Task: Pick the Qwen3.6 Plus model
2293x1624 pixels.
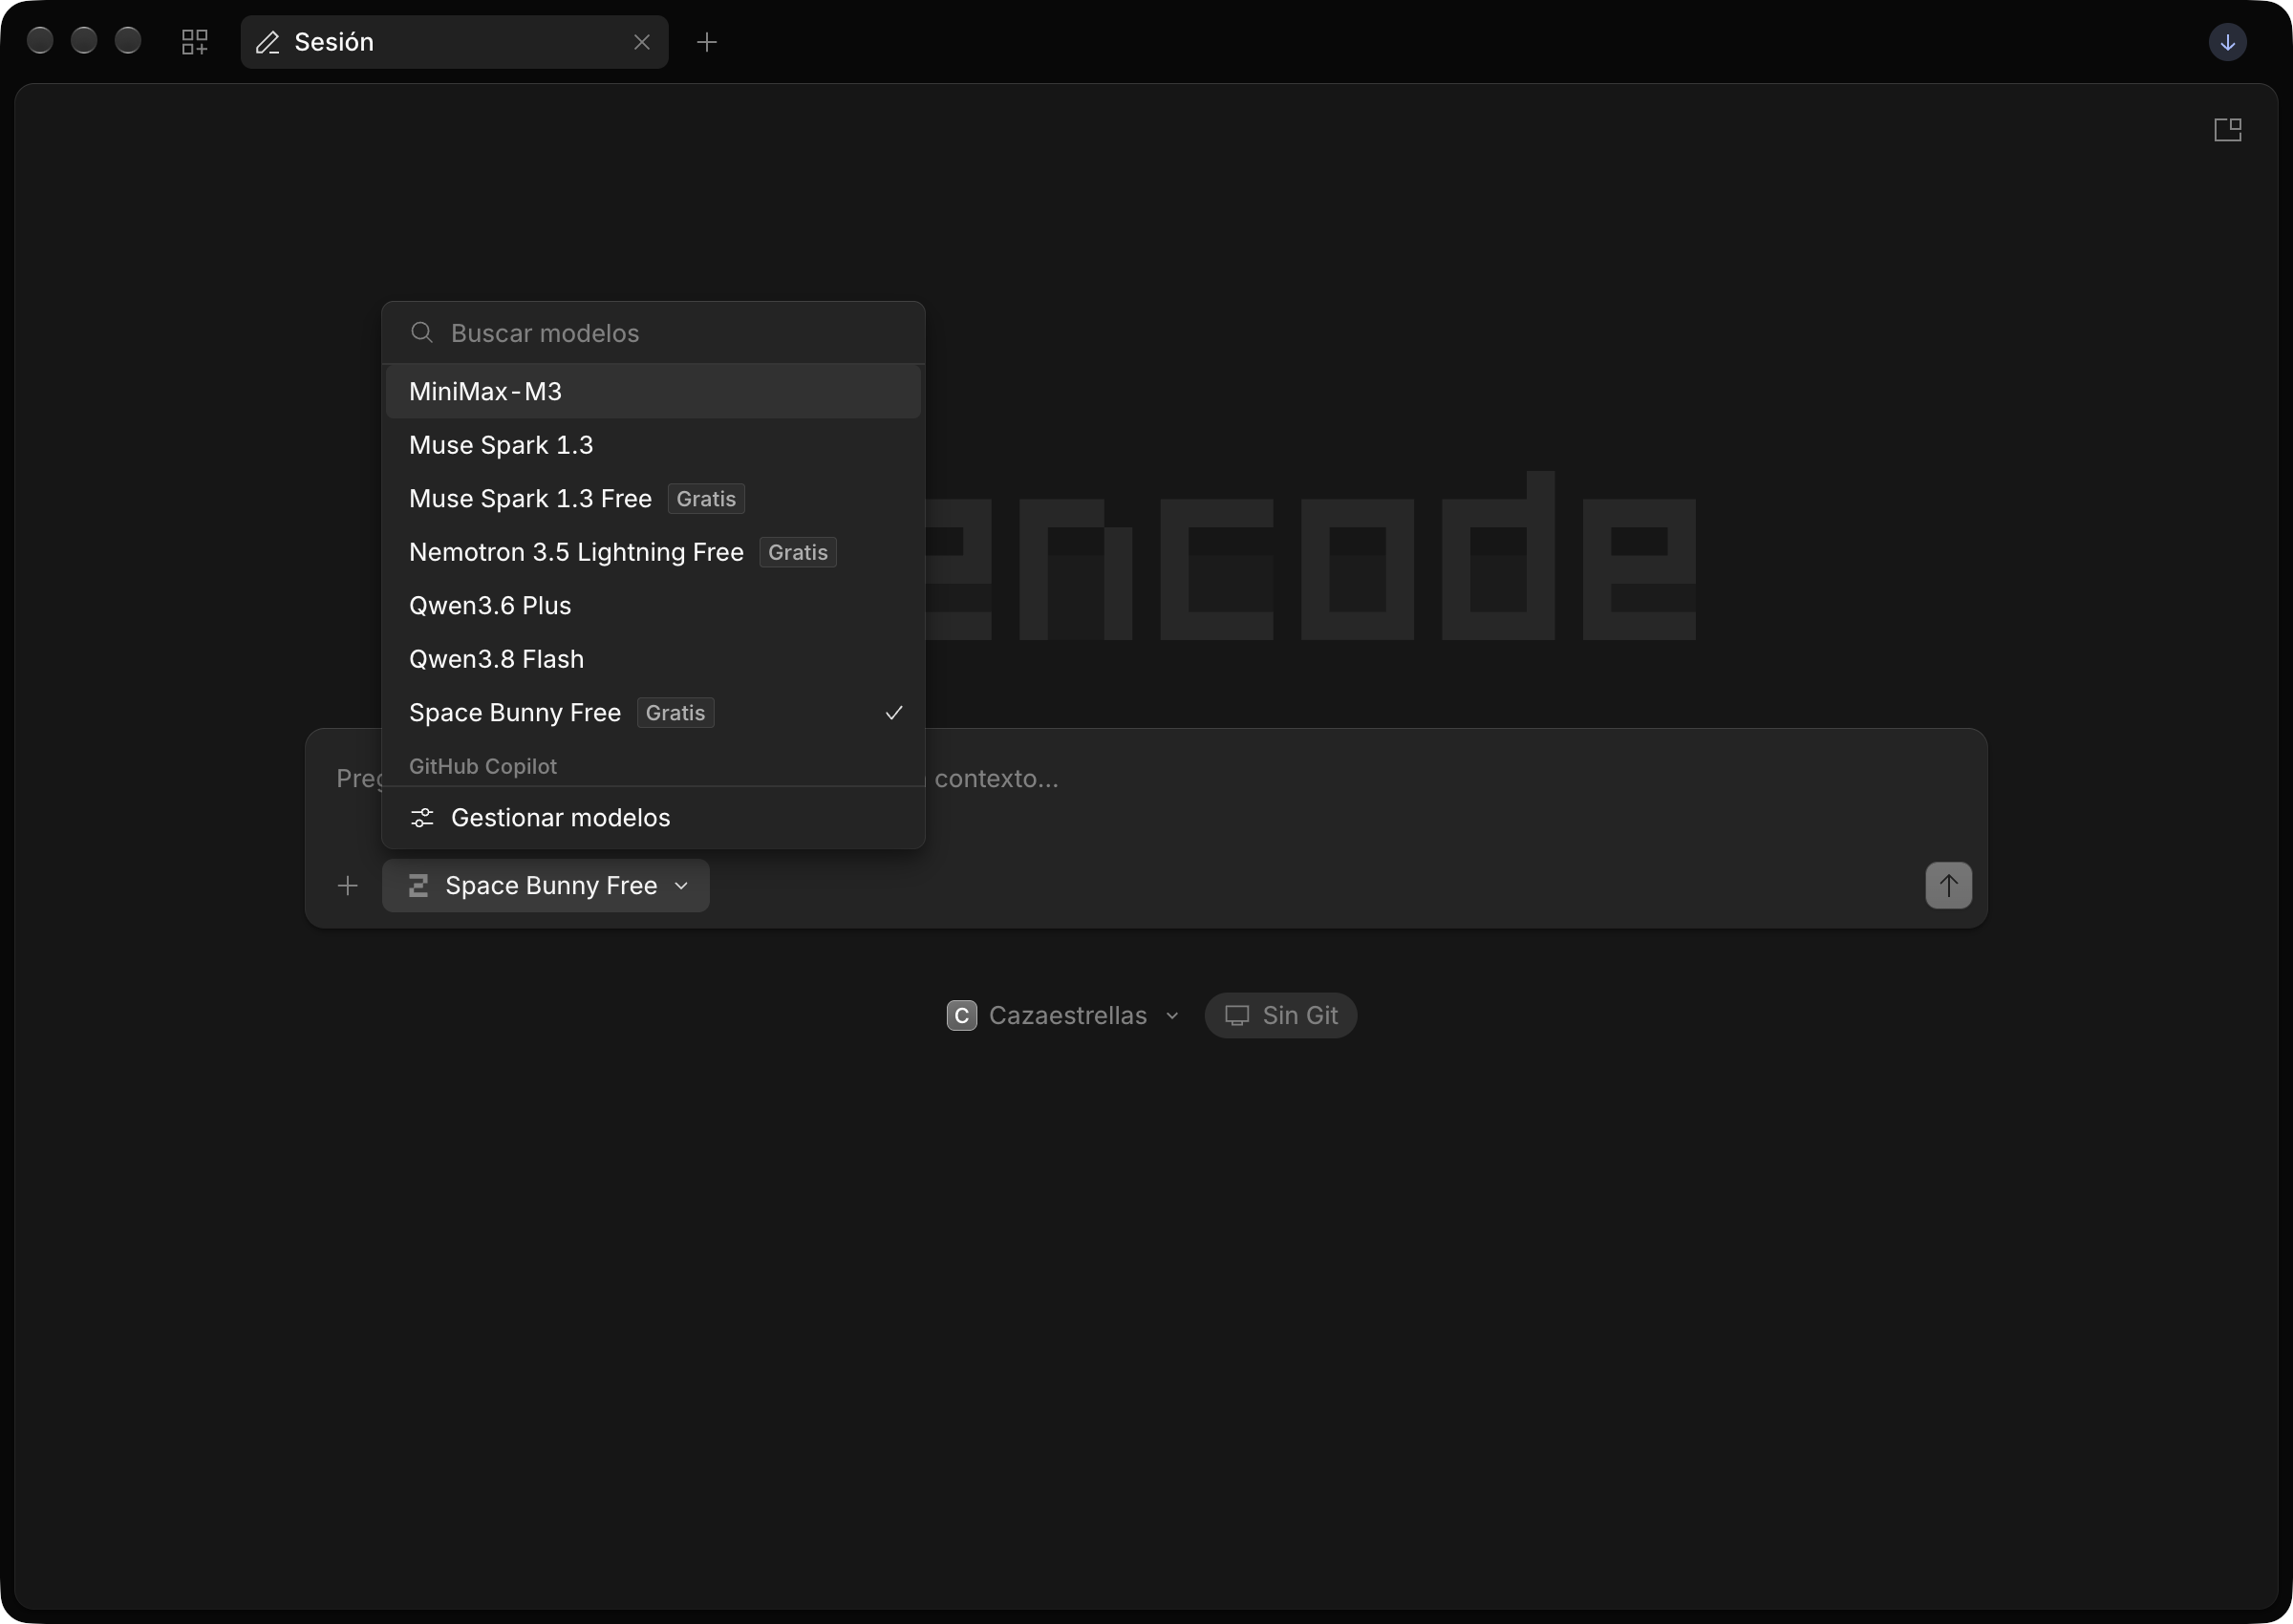Action: click(653, 606)
